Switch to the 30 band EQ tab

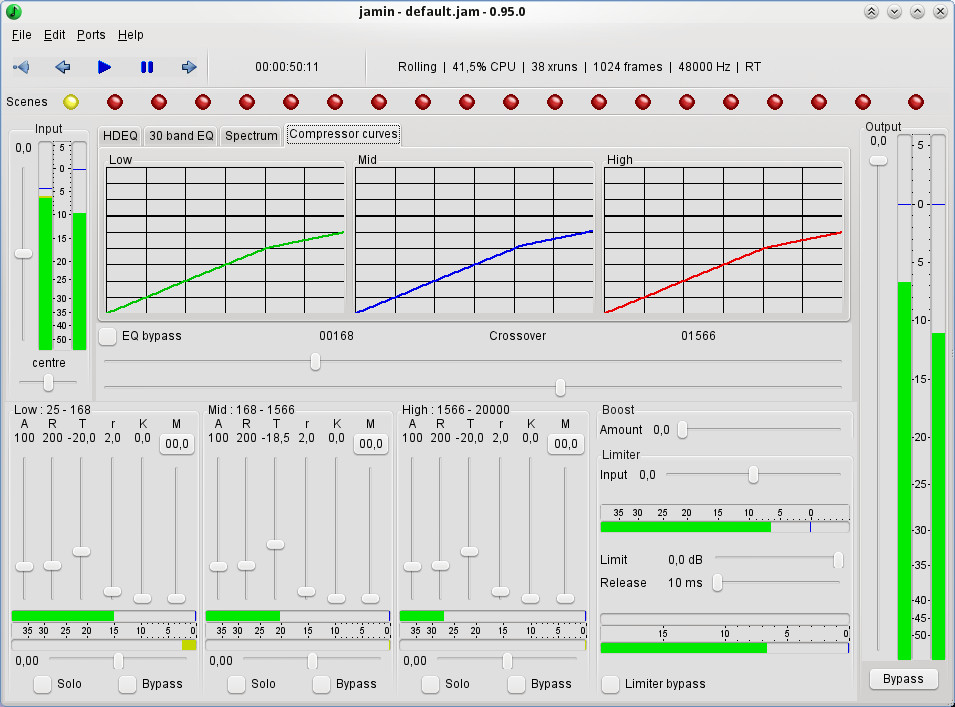(x=181, y=136)
